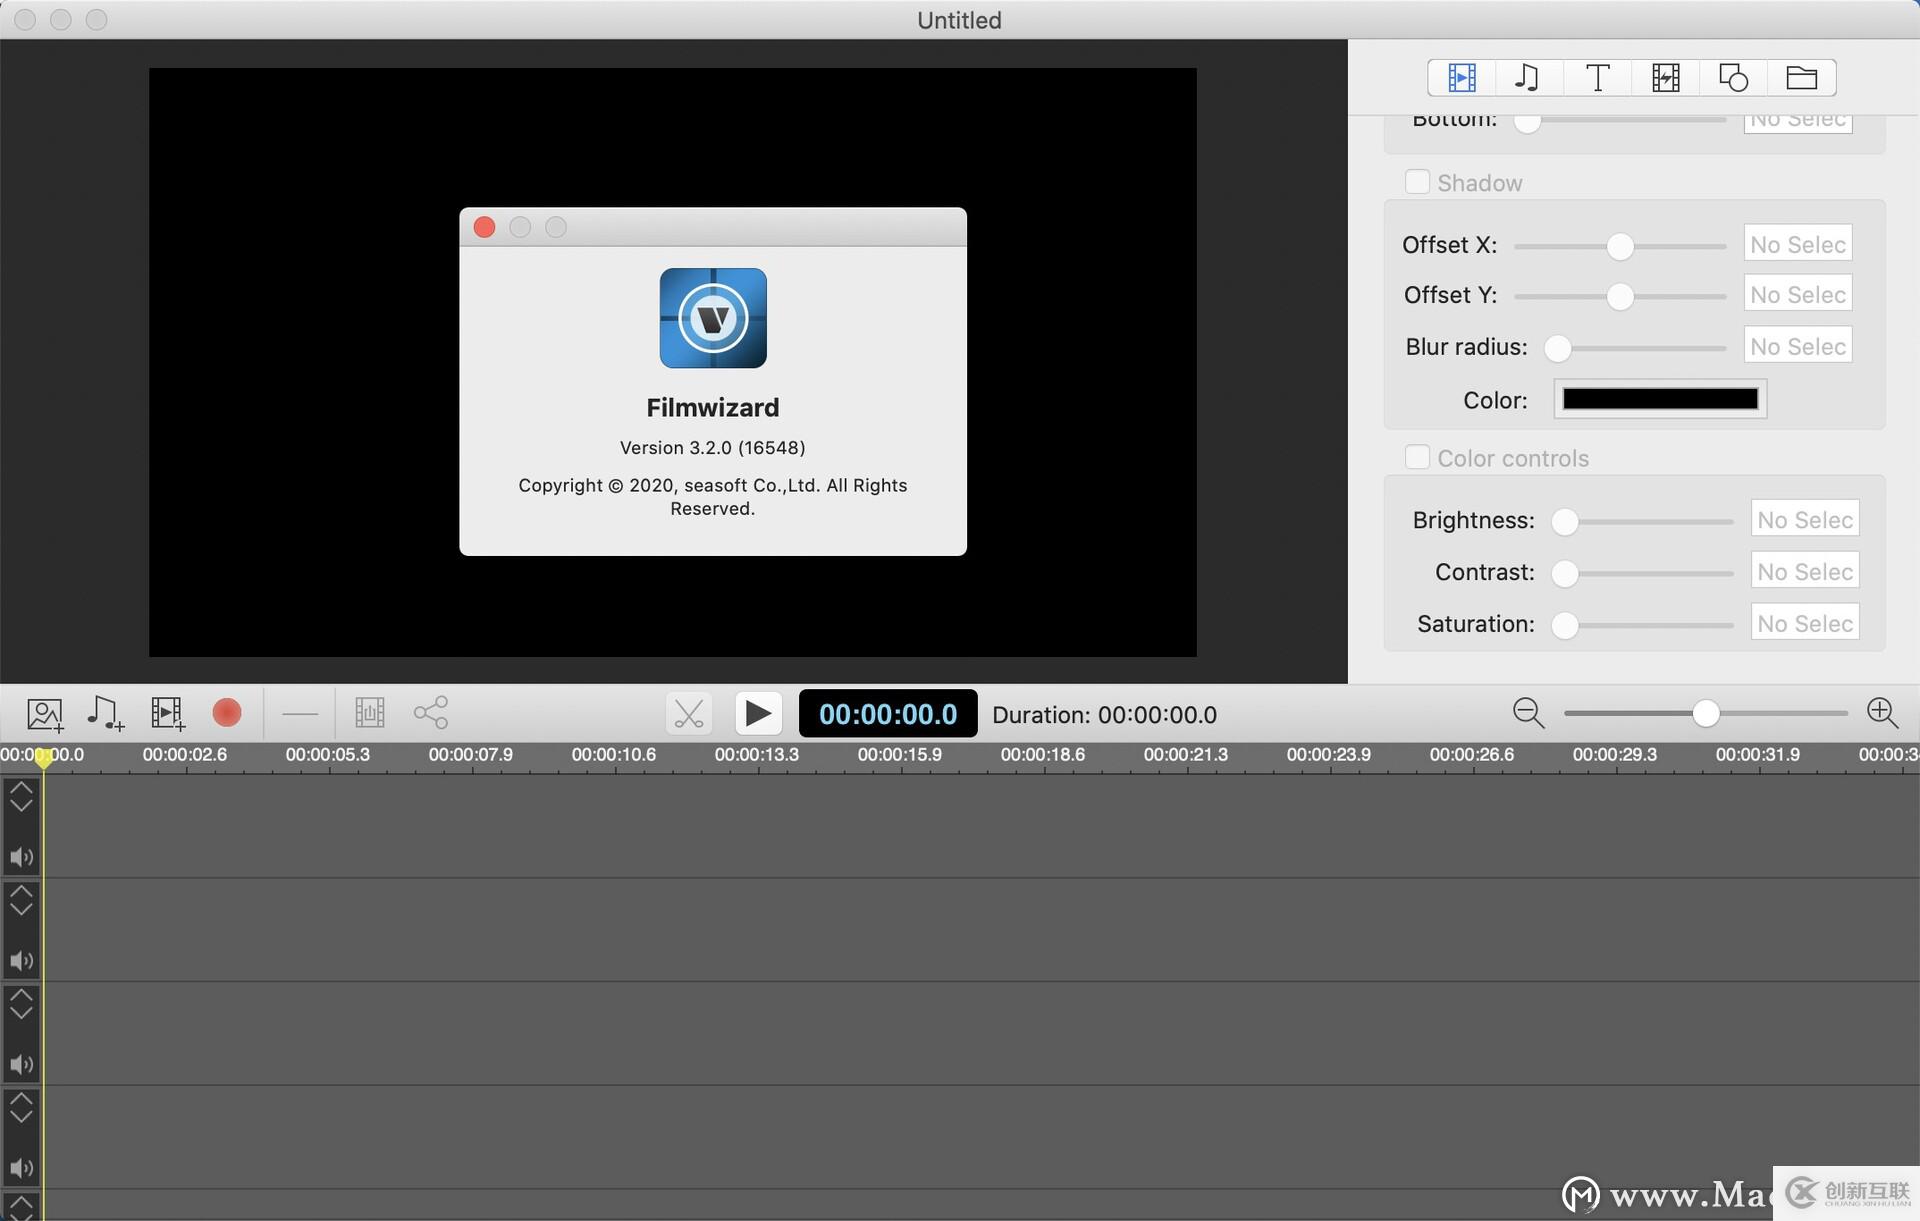The height and width of the screenshot is (1221, 1920).
Task: Open the Text panel
Action: click(x=1596, y=77)
